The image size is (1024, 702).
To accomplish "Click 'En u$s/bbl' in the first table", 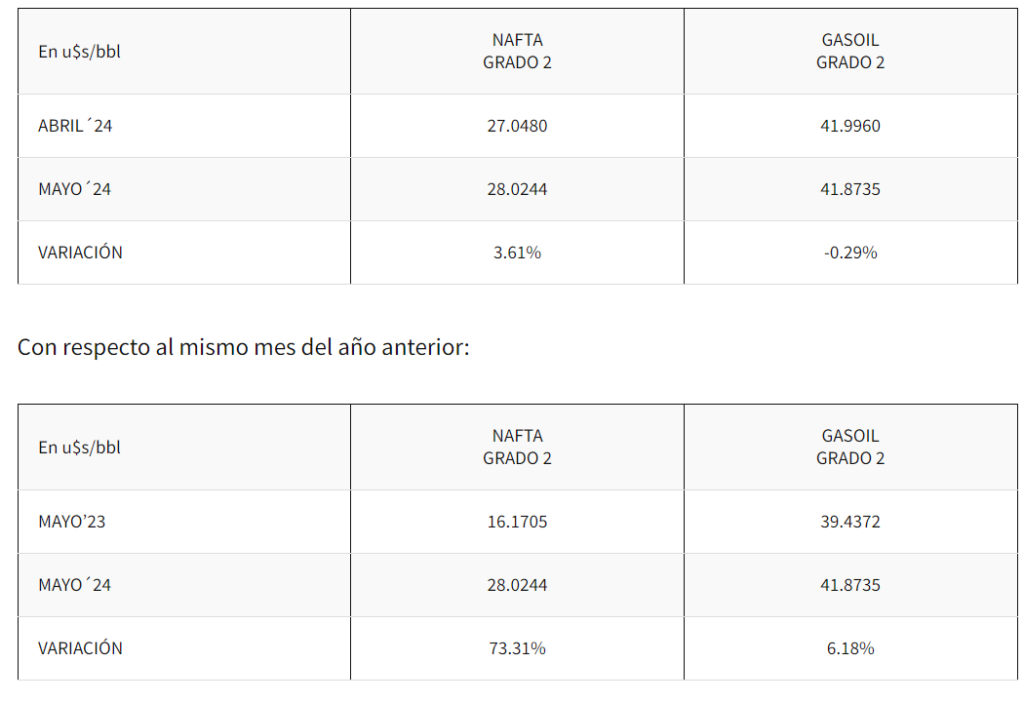I will 79,52.
